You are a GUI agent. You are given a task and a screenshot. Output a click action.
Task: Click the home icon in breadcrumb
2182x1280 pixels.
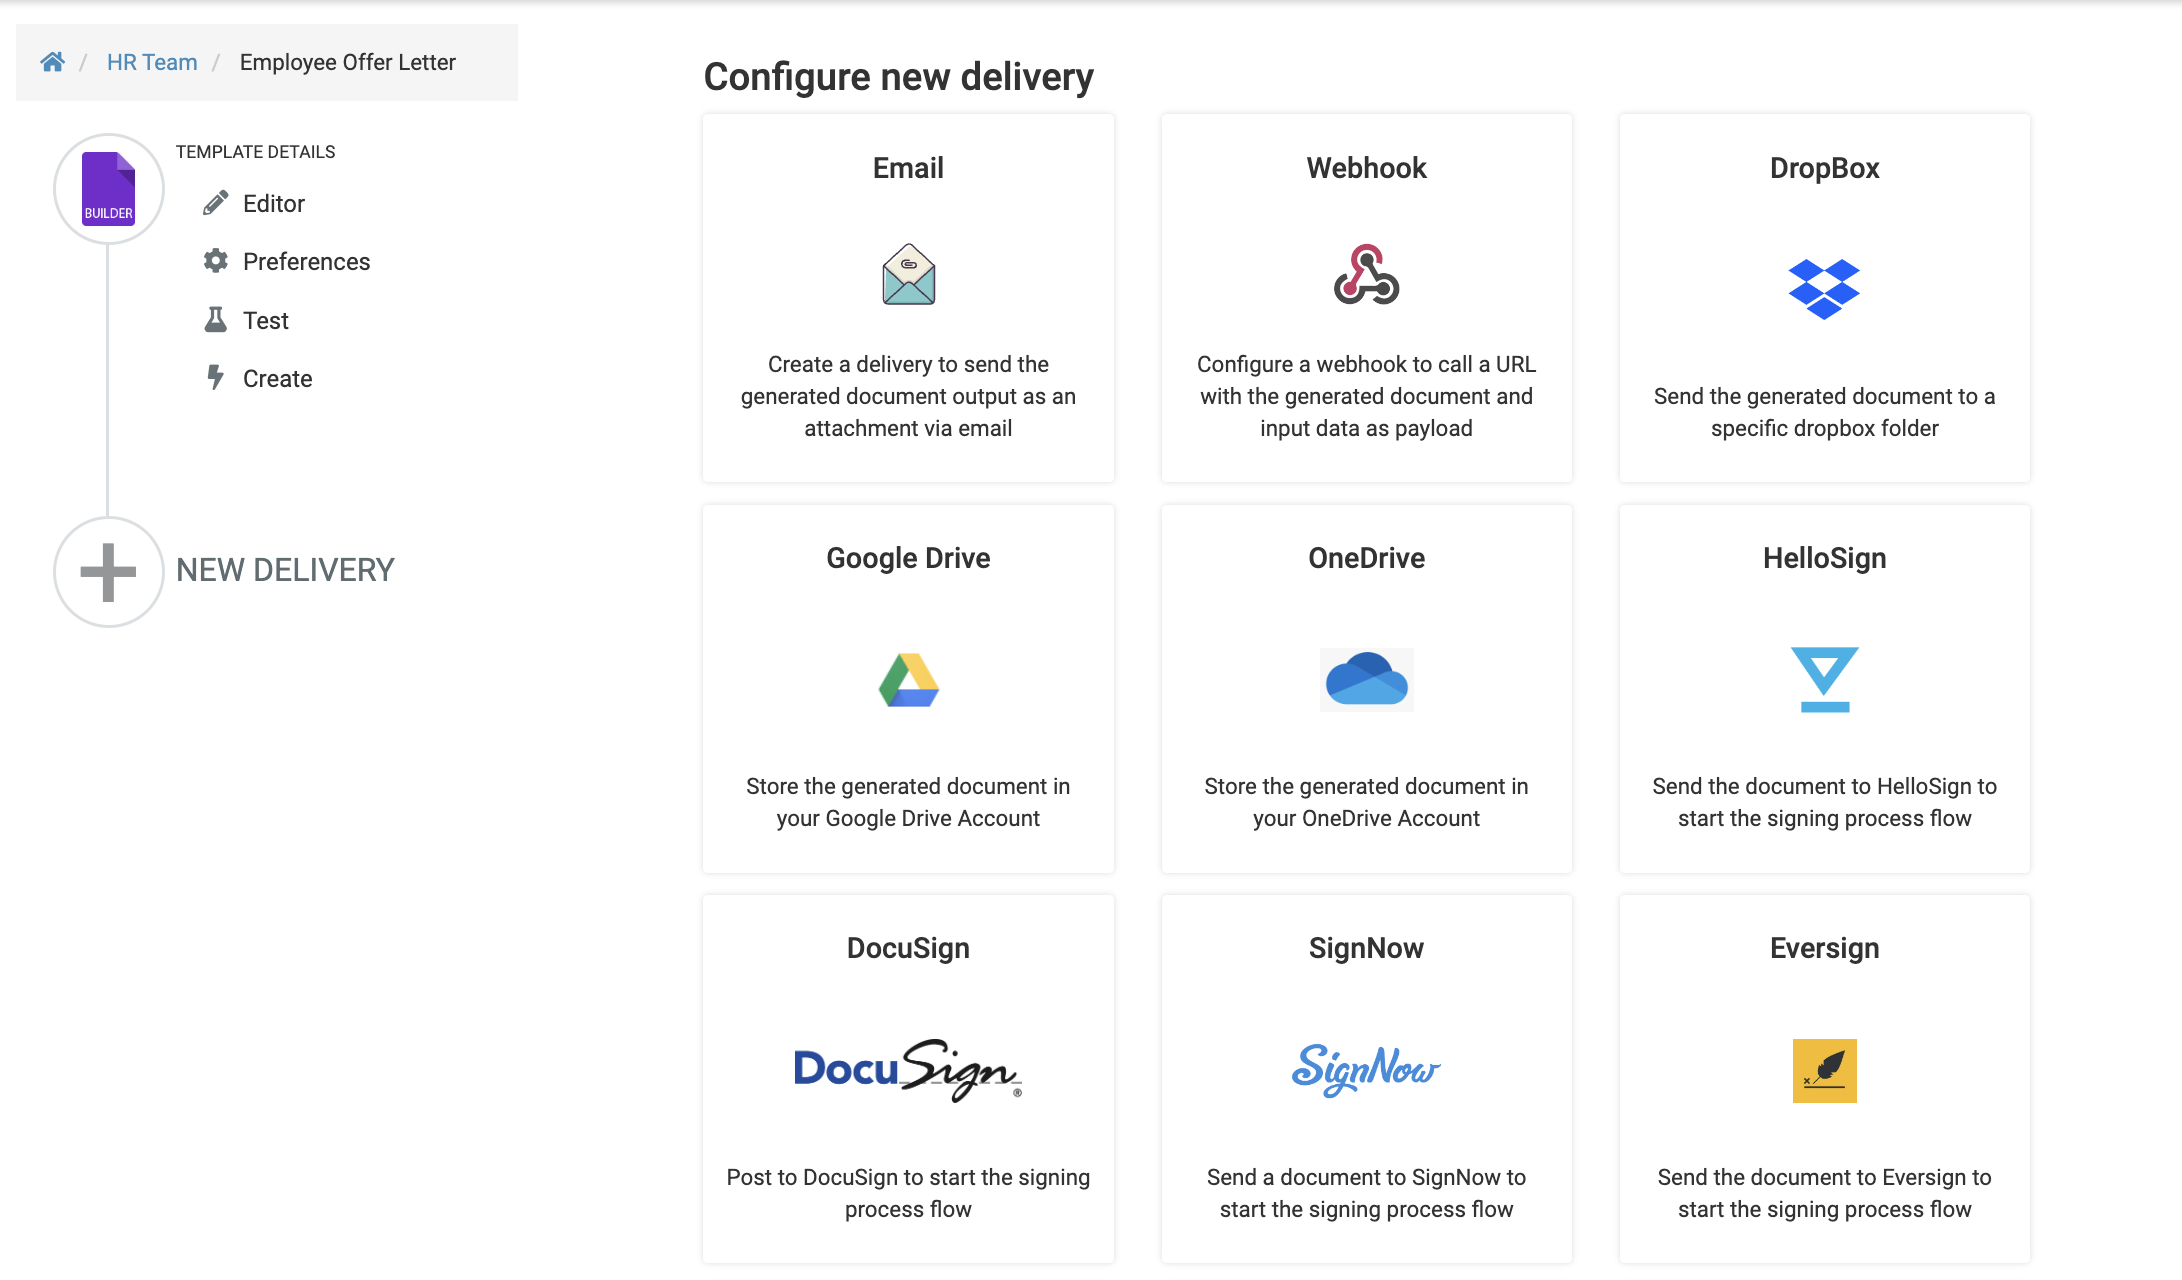pyautogui.click(x=52, y=62)
